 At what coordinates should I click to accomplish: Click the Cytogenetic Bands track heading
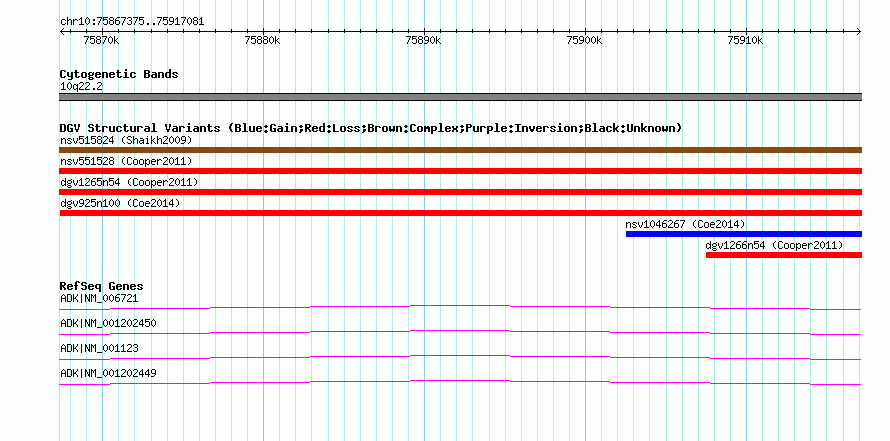(119, 74)
